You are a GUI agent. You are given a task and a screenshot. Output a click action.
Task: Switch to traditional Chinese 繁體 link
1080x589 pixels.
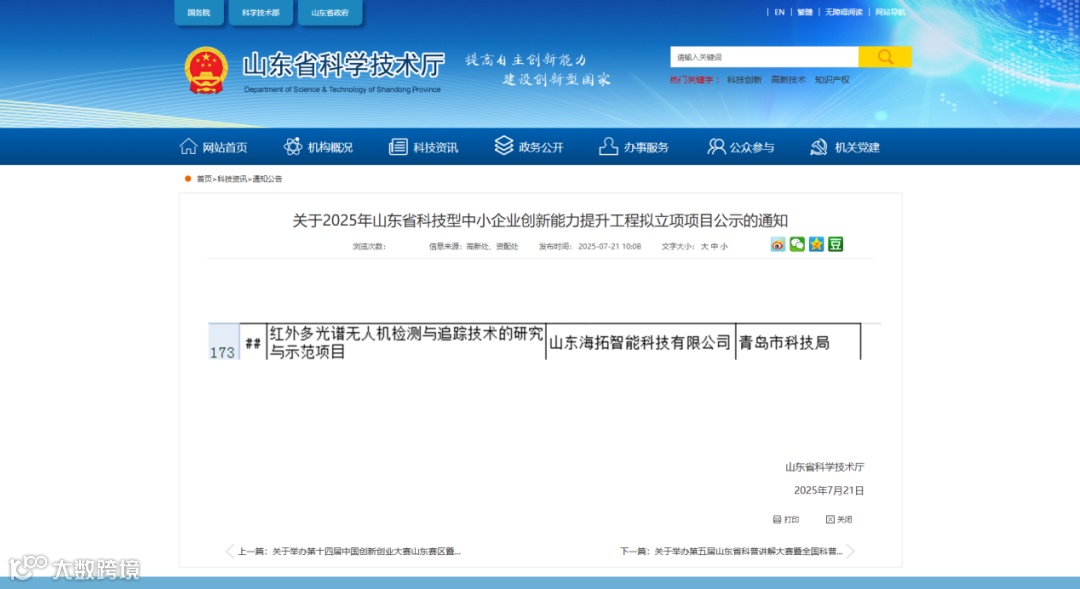point(804,12)
